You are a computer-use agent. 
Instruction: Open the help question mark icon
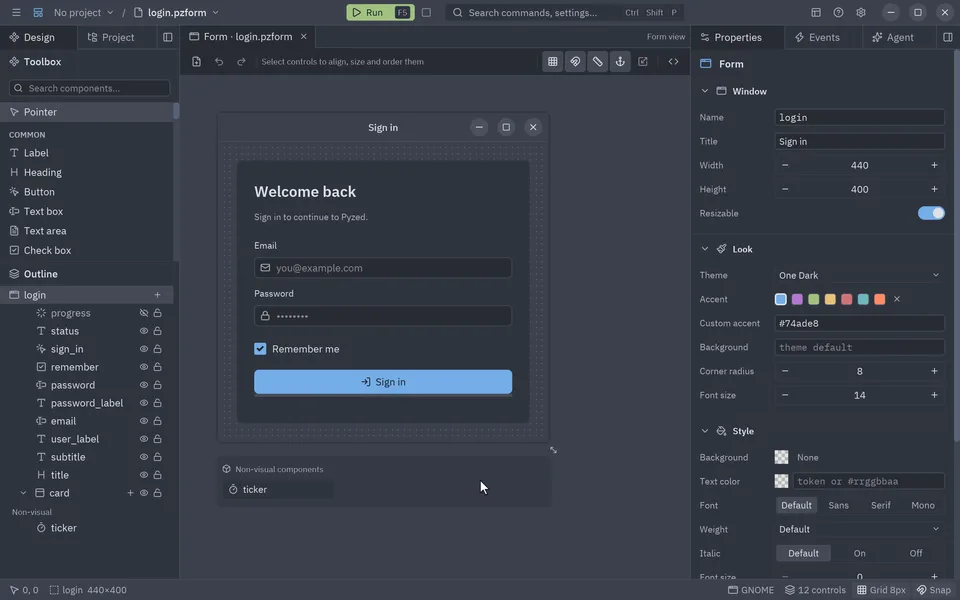838,12
